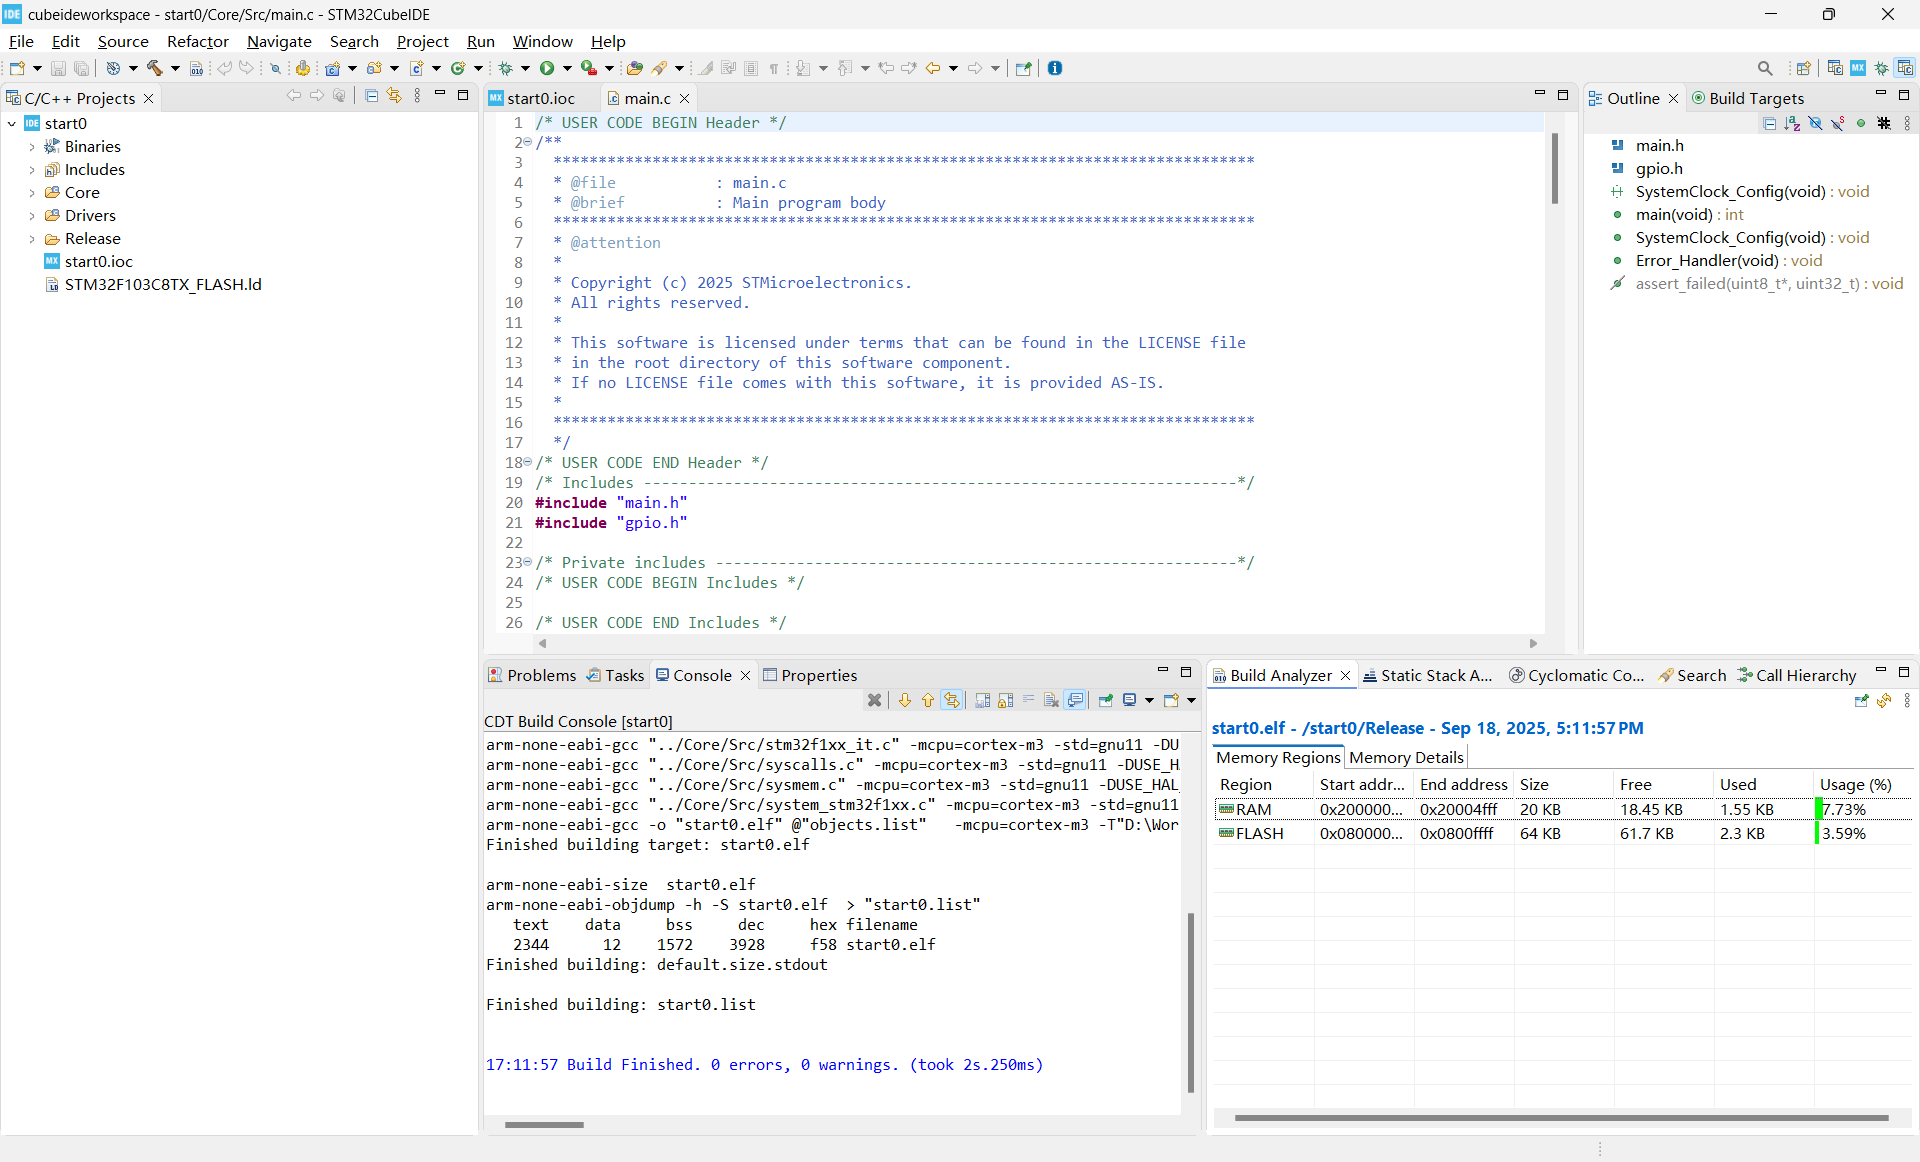Expand the Core folder
This screenshot has height=1162, width=1920.
coord(32,192)
